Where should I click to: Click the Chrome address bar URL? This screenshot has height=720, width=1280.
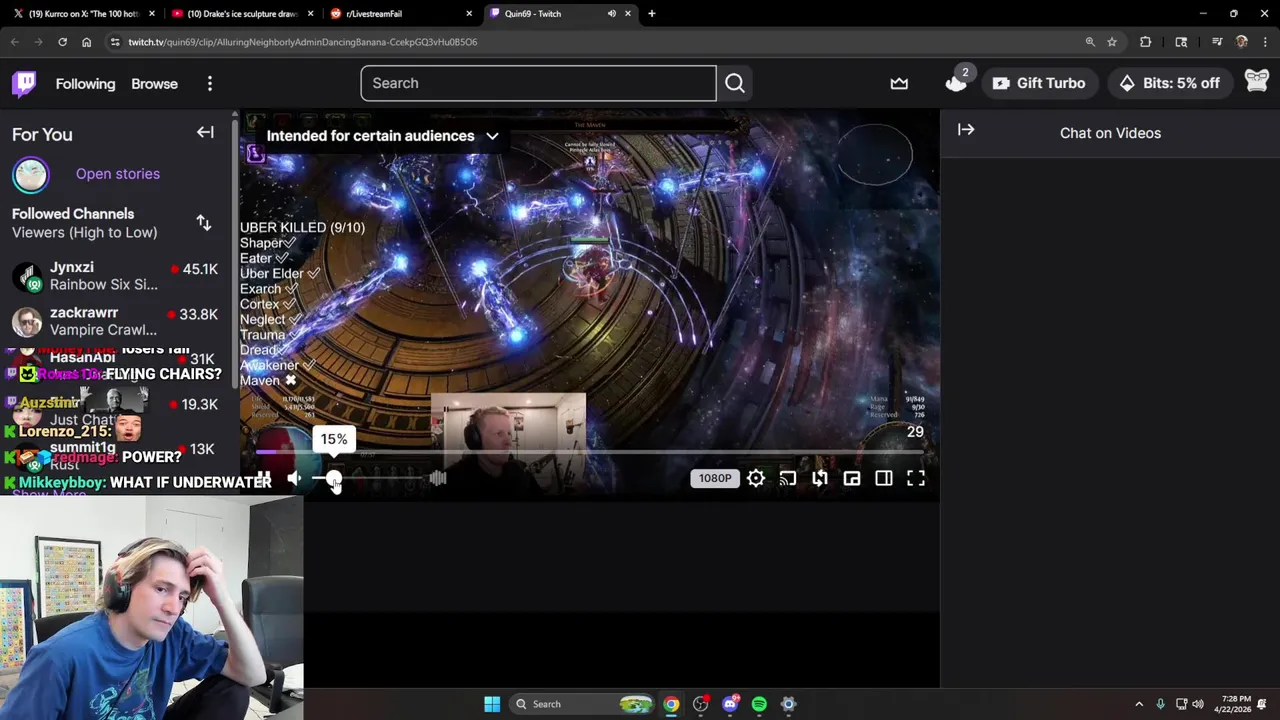click(x=302, y=42)
